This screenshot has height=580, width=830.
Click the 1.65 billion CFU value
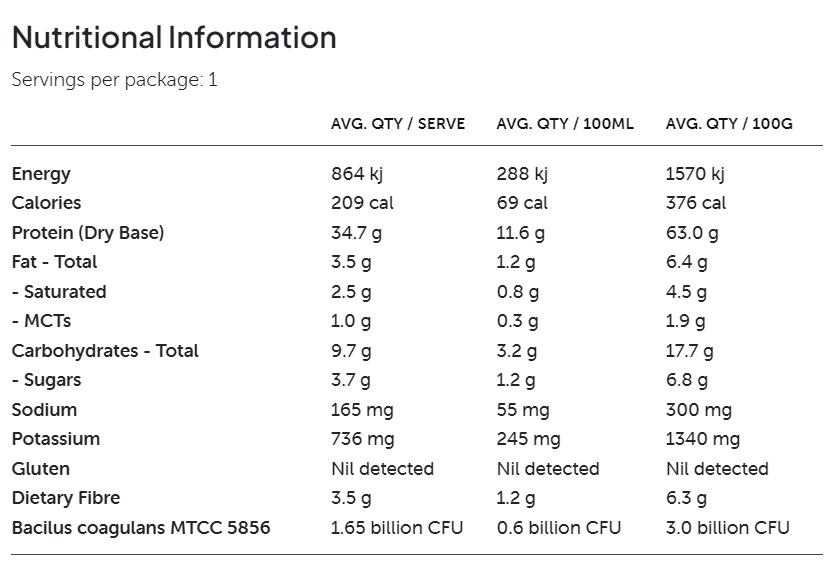pos(392,528)
